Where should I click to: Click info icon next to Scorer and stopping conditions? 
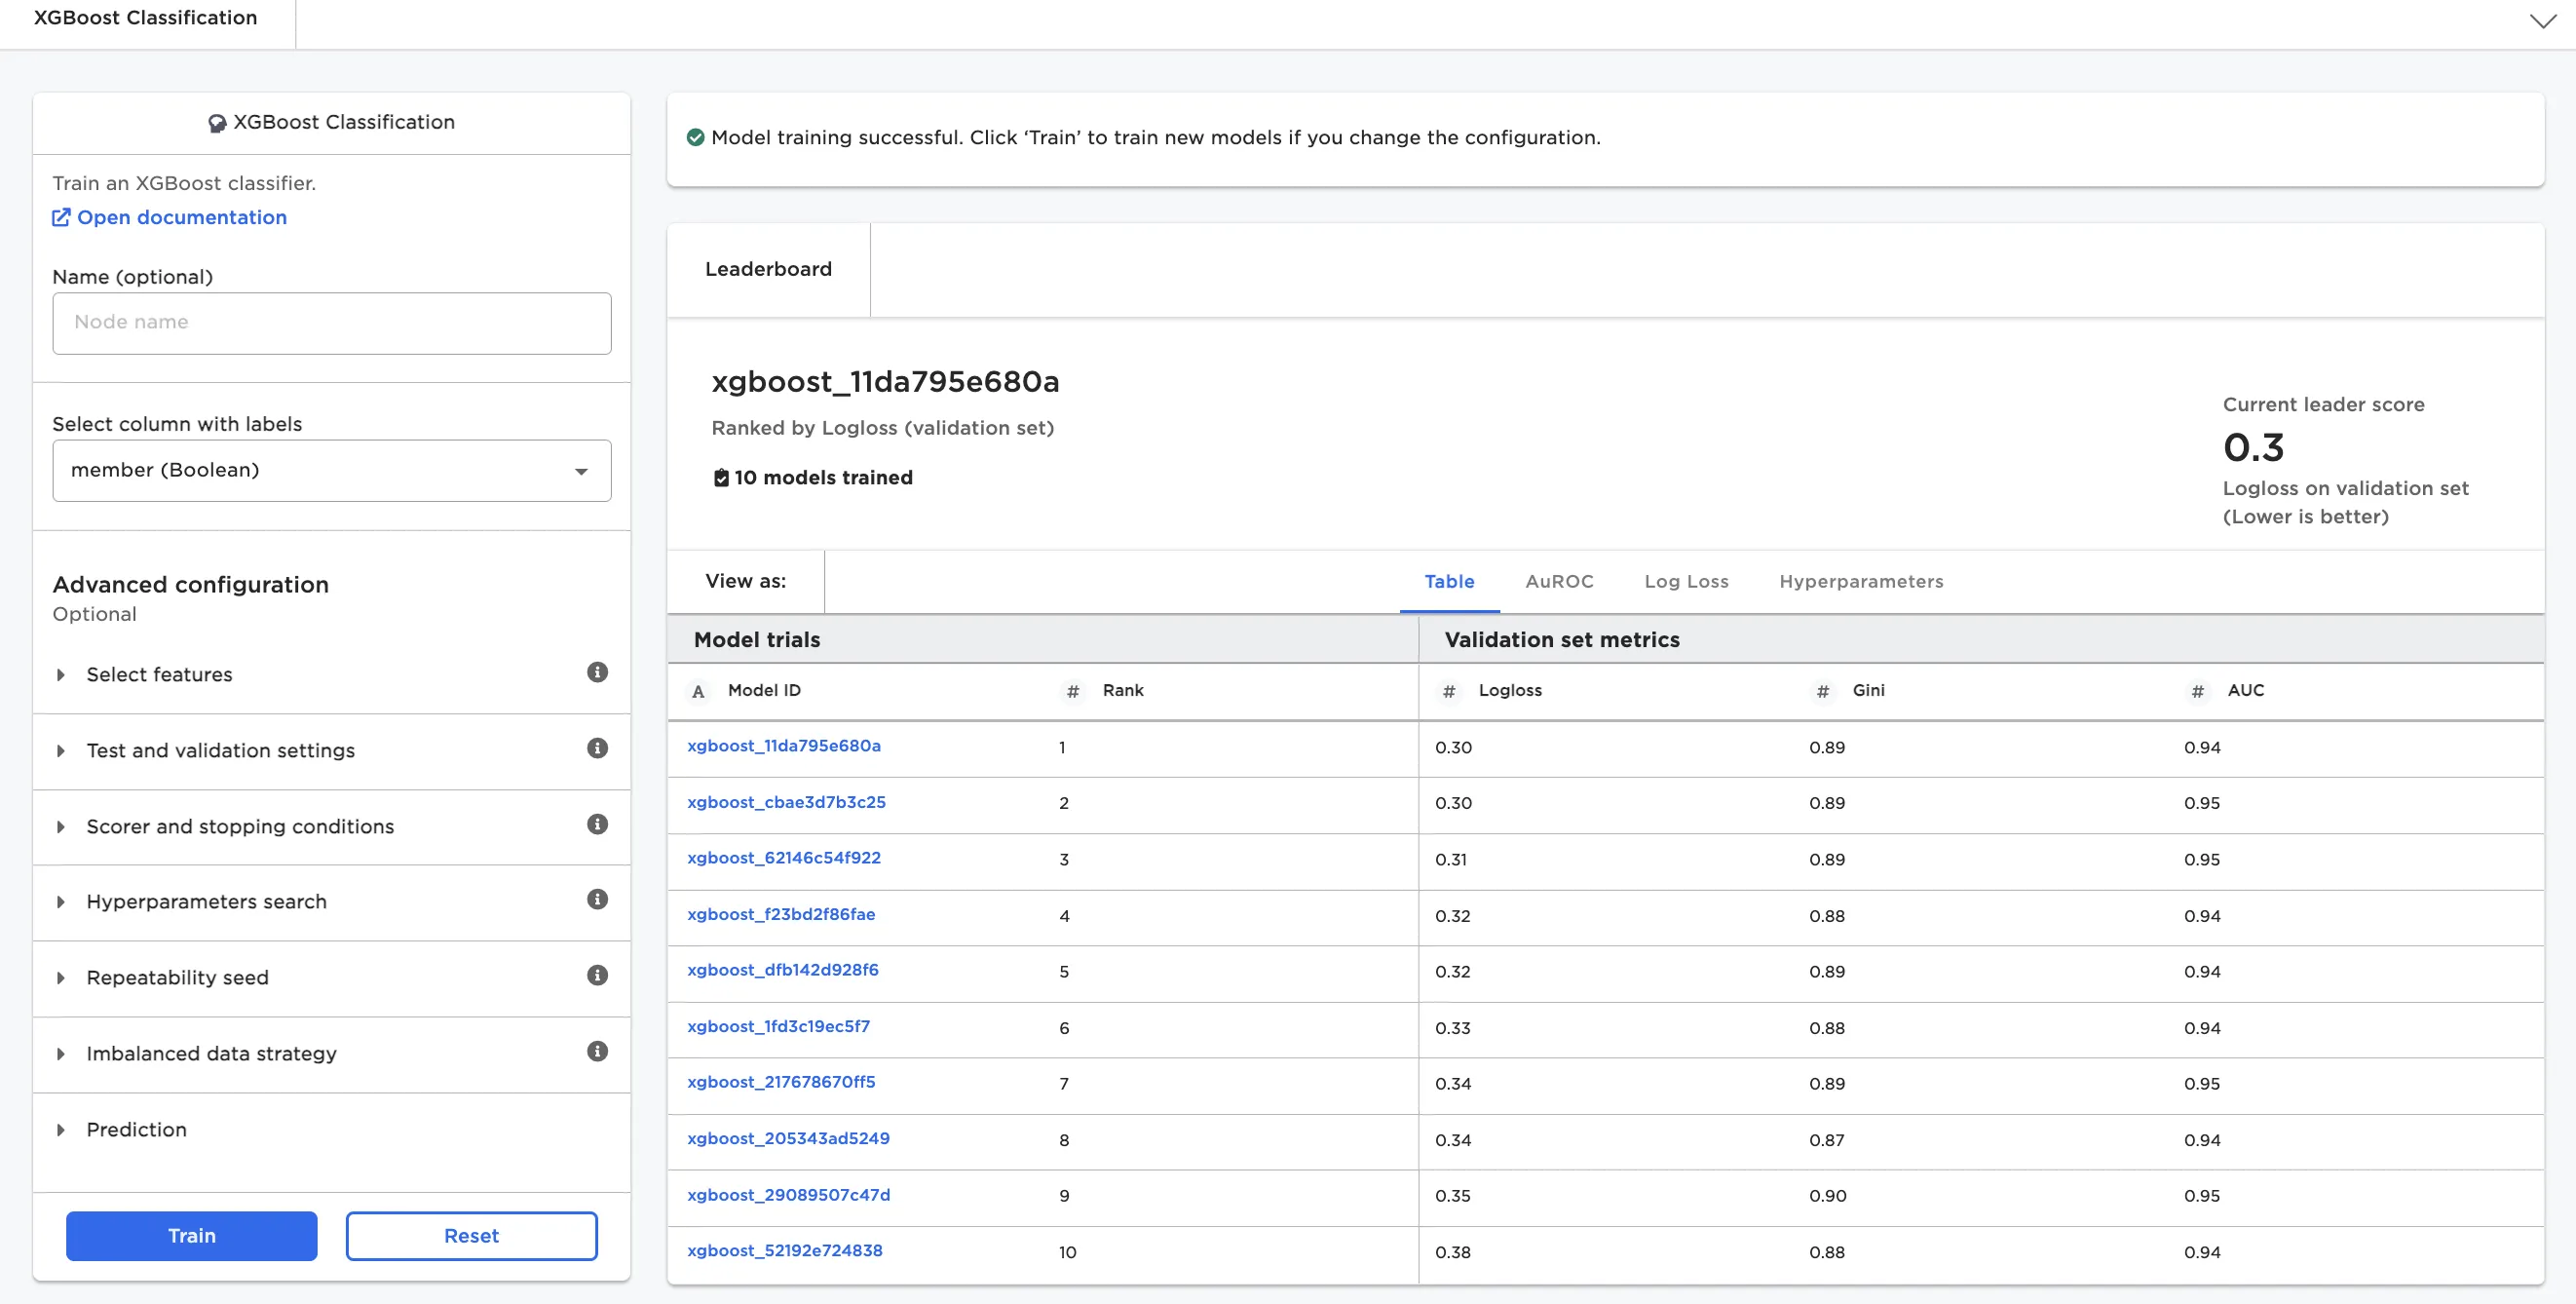[x=597, y=824]
